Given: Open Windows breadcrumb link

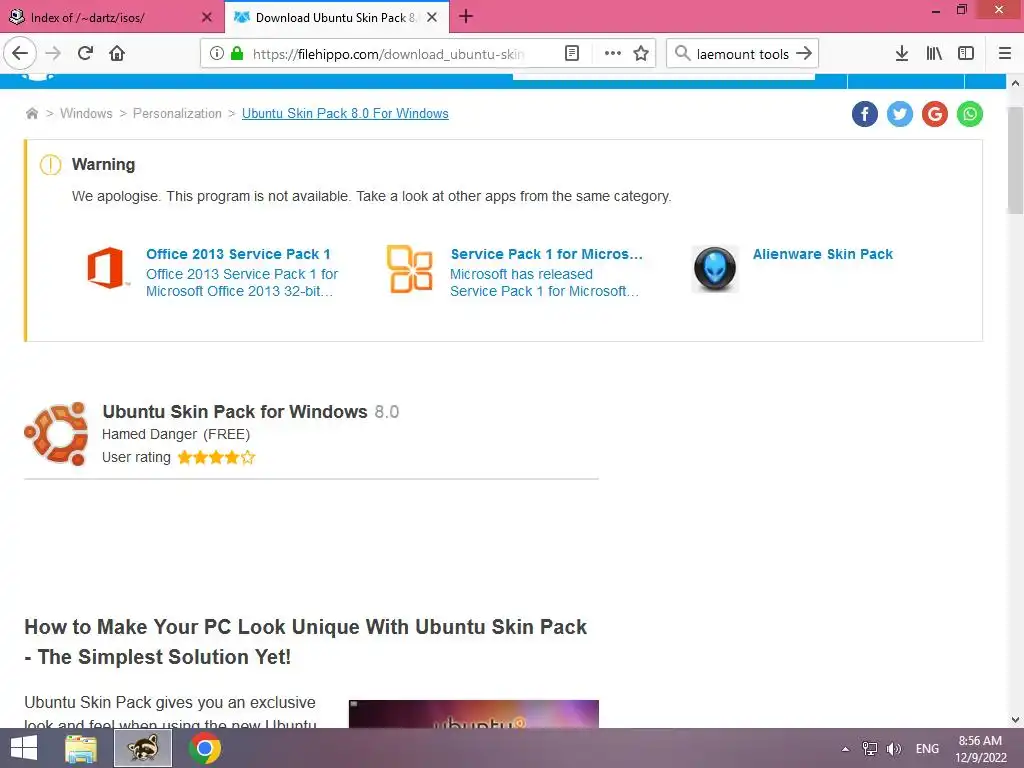Looking at the screenshot, I should tap(86, 114).
